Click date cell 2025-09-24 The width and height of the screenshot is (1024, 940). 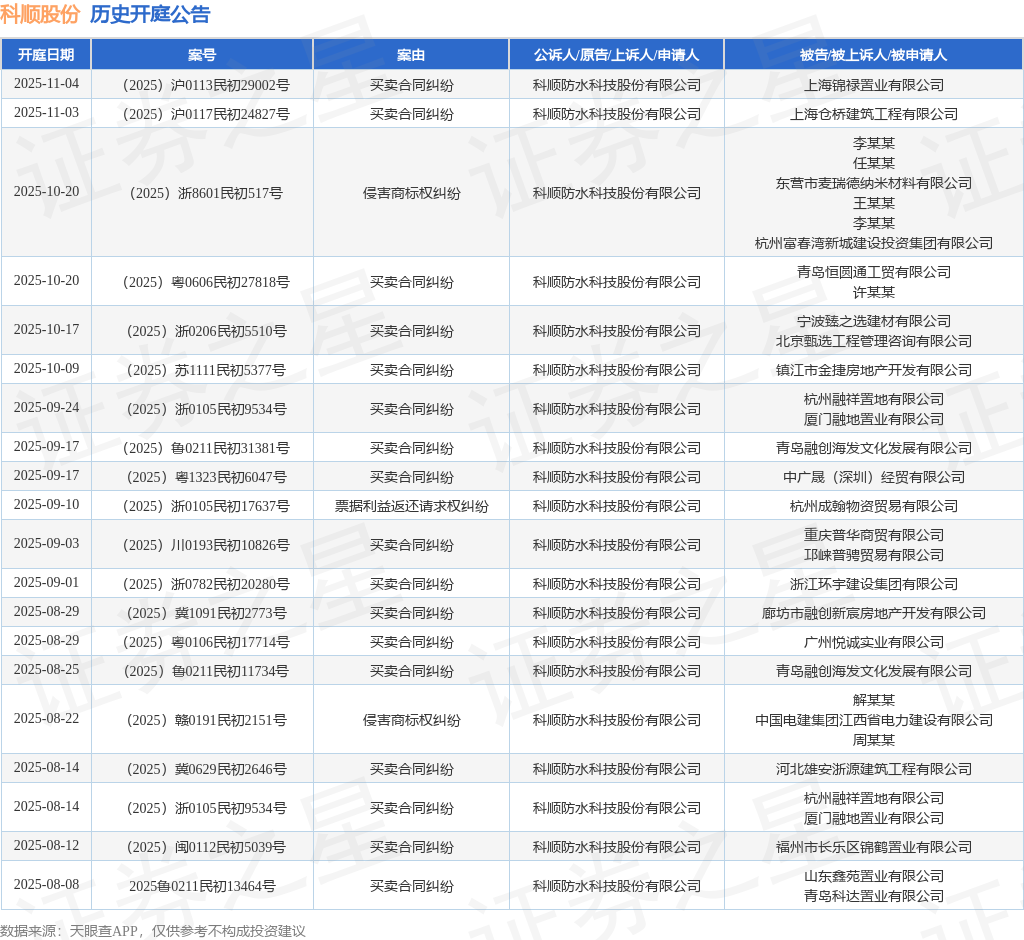tap(46, 407)
